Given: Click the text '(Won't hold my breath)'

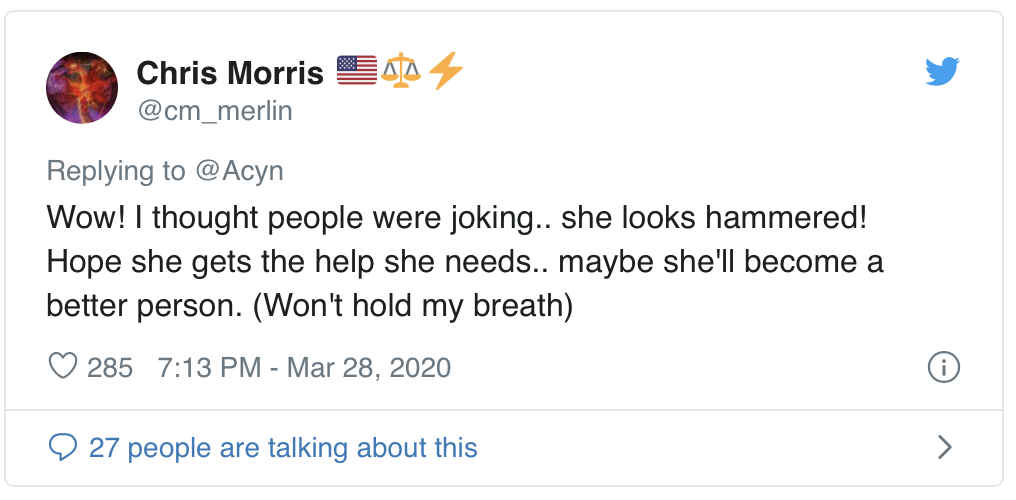Looking at the screenshot, I should [x=414, y=305].
